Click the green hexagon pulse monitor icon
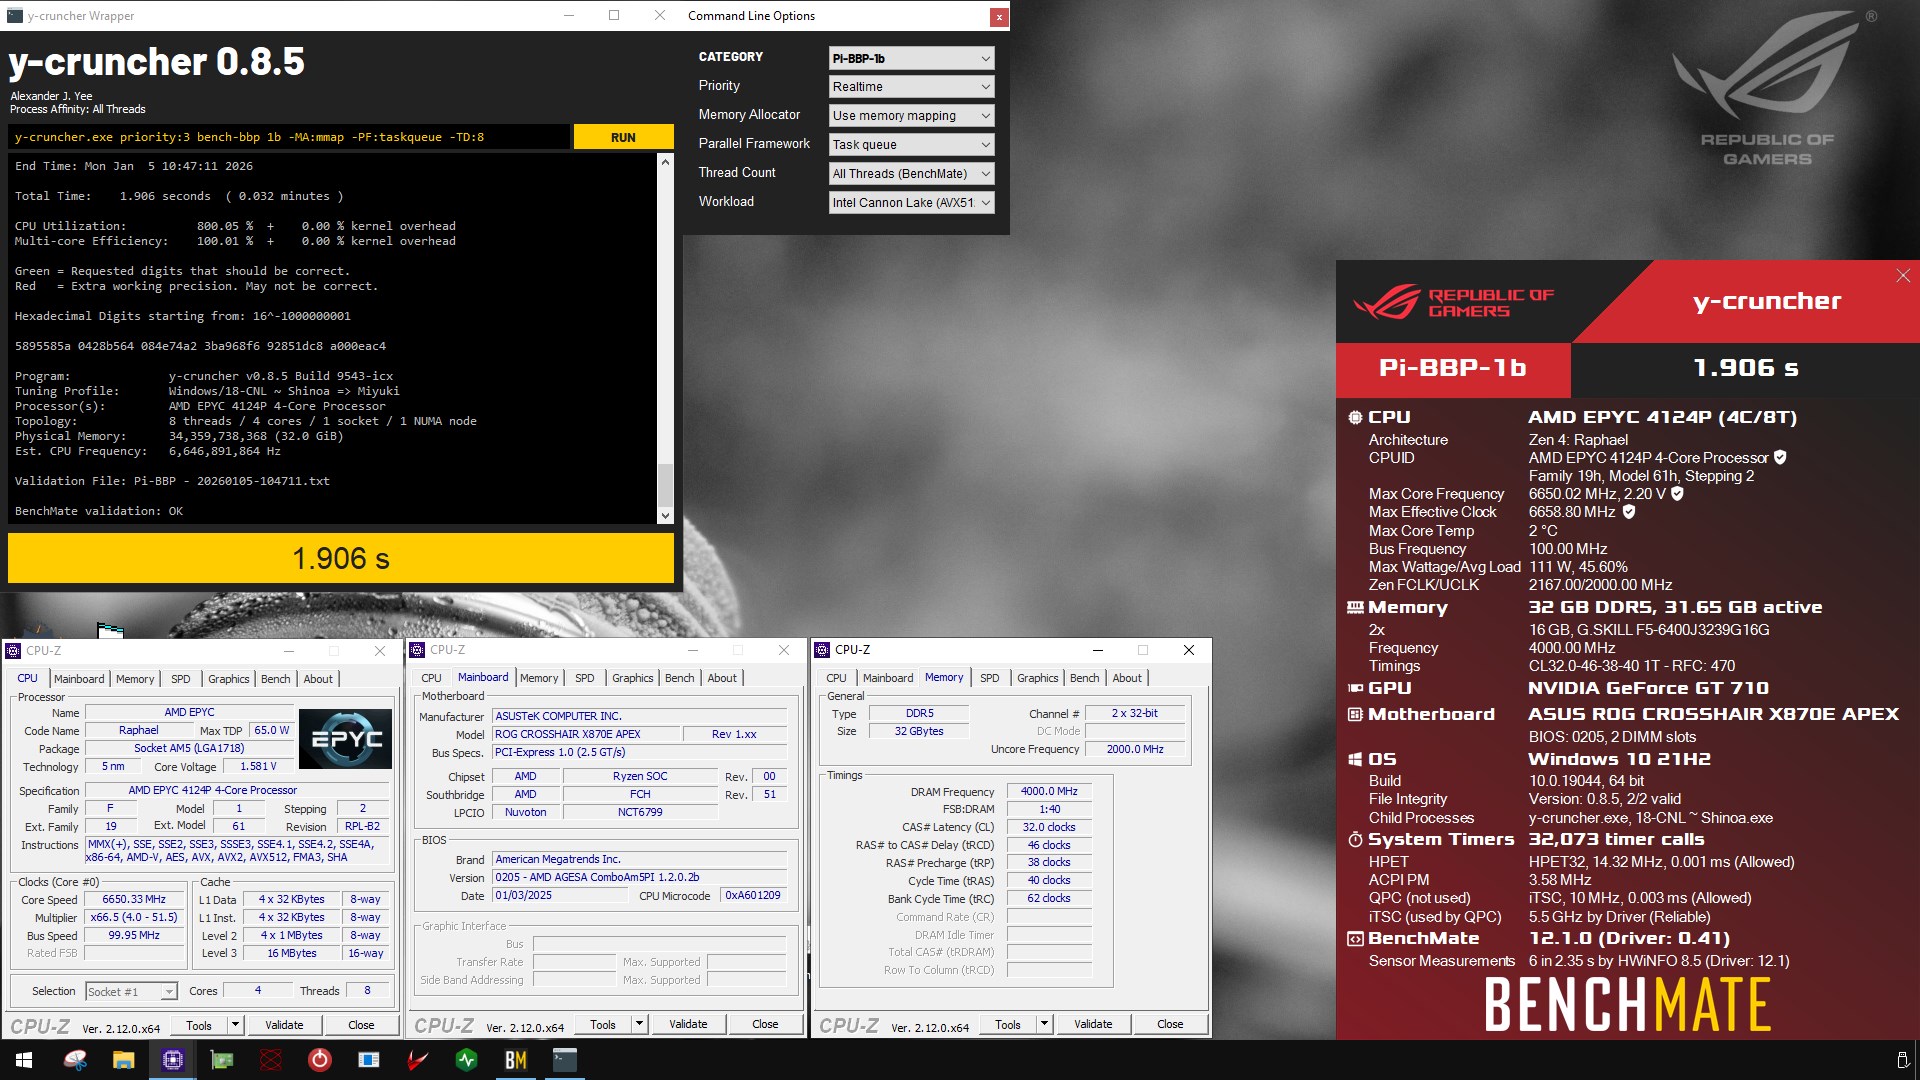The height and width of the screenshot is (1080, 1920). pyautogui.click(x=467, y=1060)
